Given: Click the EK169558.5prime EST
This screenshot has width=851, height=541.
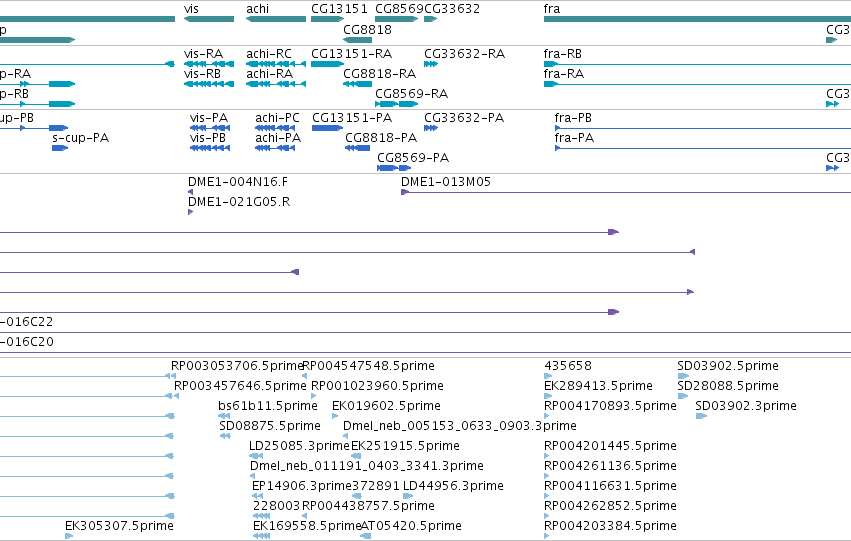Looking at the screenshot, I should click(262, 536).
